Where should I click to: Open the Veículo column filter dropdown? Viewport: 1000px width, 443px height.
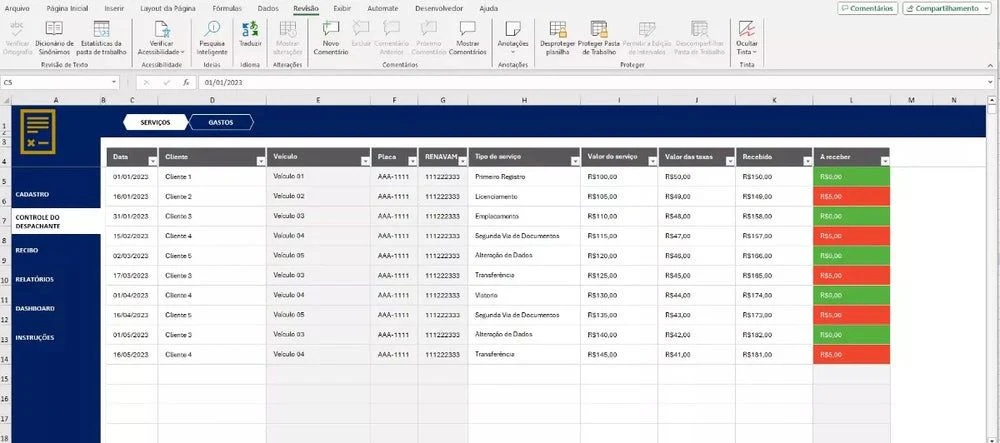[365, 161]
